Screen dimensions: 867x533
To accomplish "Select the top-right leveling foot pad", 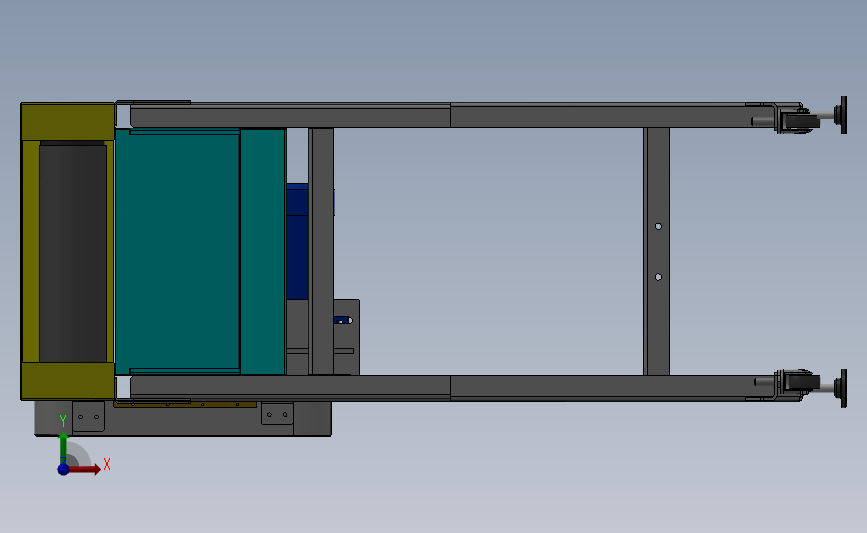I will point(844,115).
